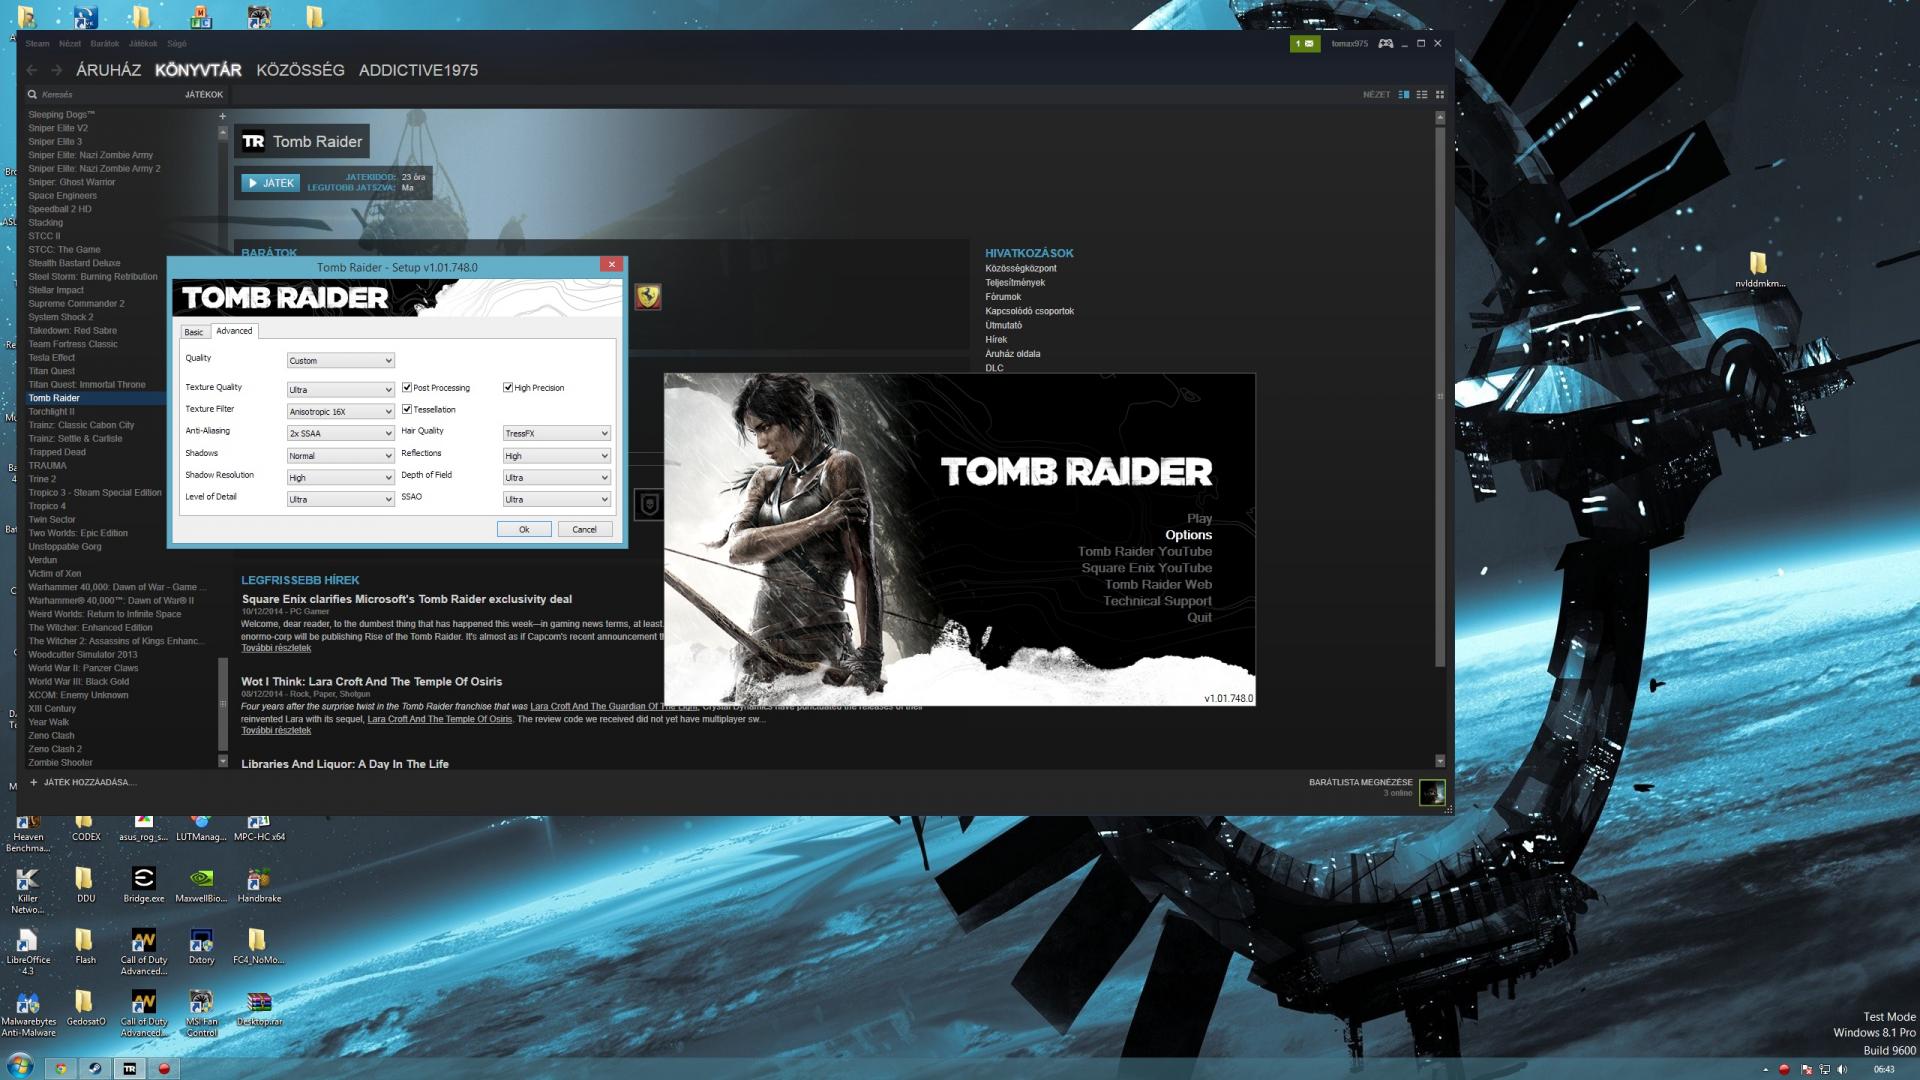This screenshot has width=1920, height=1080.
Task: Click red record icon on taskbar
Action: (x=164, y=1068)
